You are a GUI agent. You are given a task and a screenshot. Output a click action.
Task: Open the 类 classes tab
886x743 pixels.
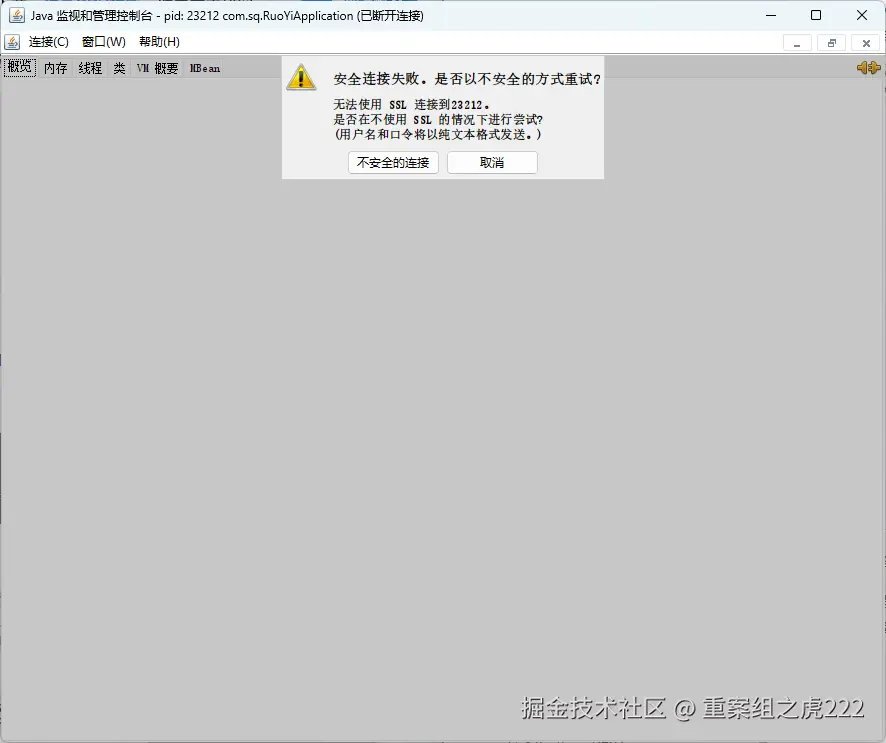[x=119, y=67]
